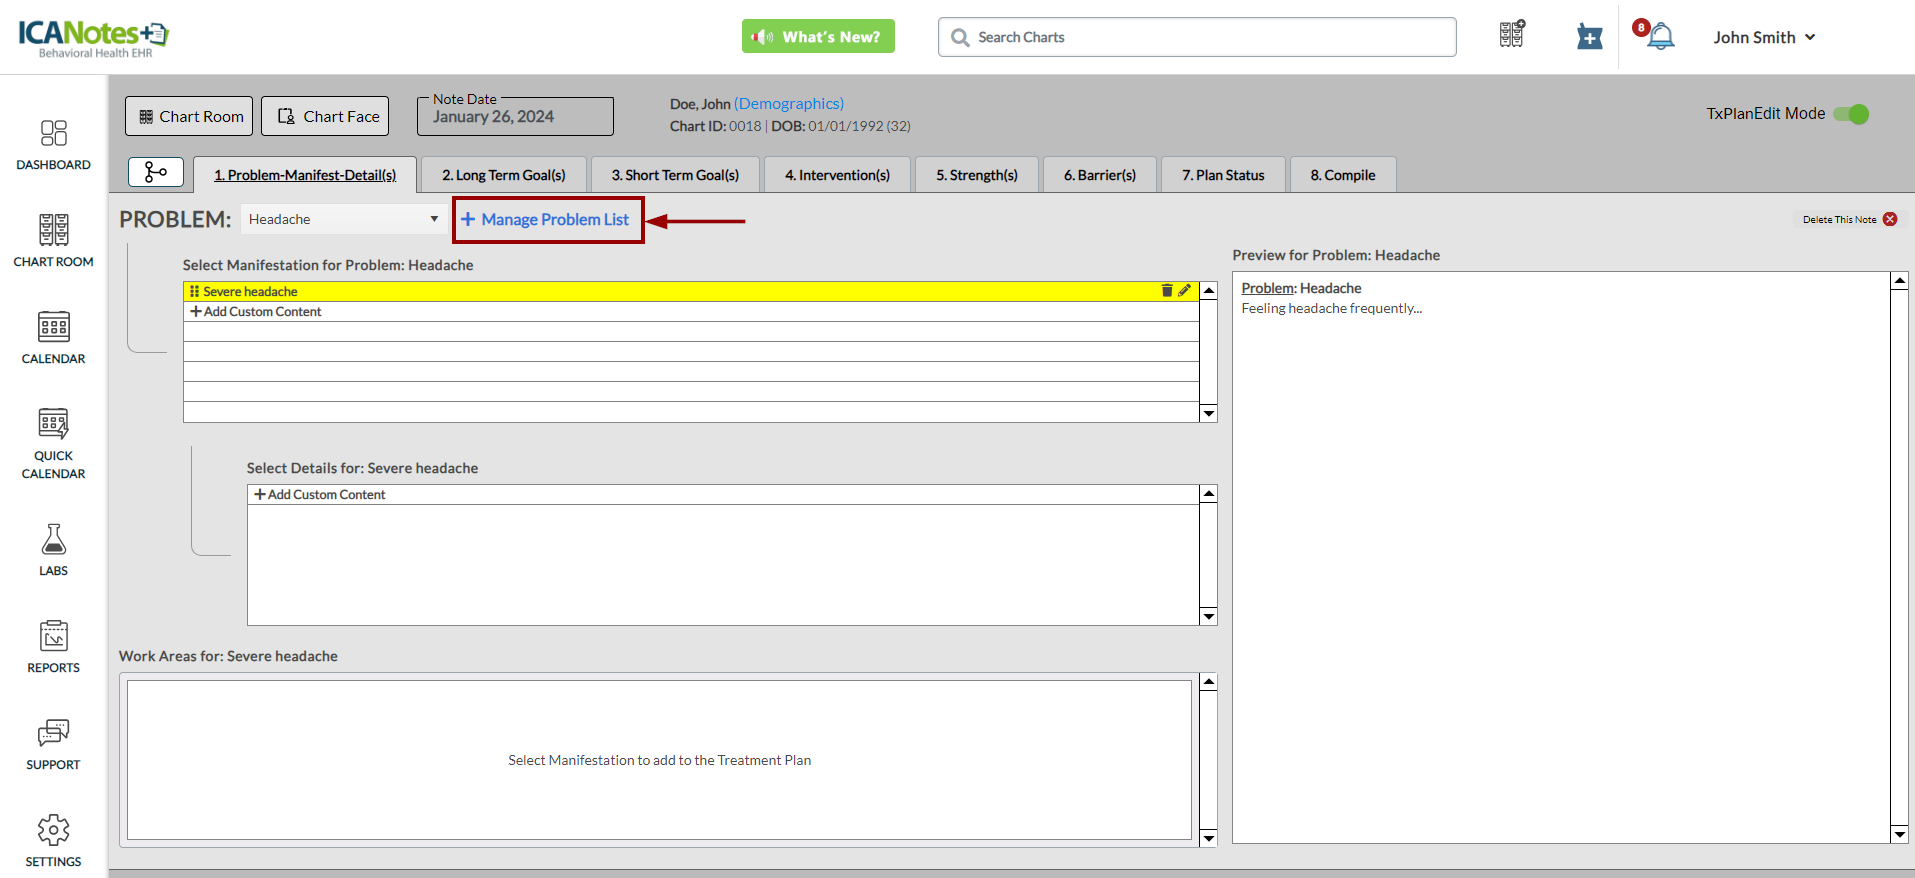Expand the John Smith user menu
The image size is (1915, 878).
point(1764,37)
